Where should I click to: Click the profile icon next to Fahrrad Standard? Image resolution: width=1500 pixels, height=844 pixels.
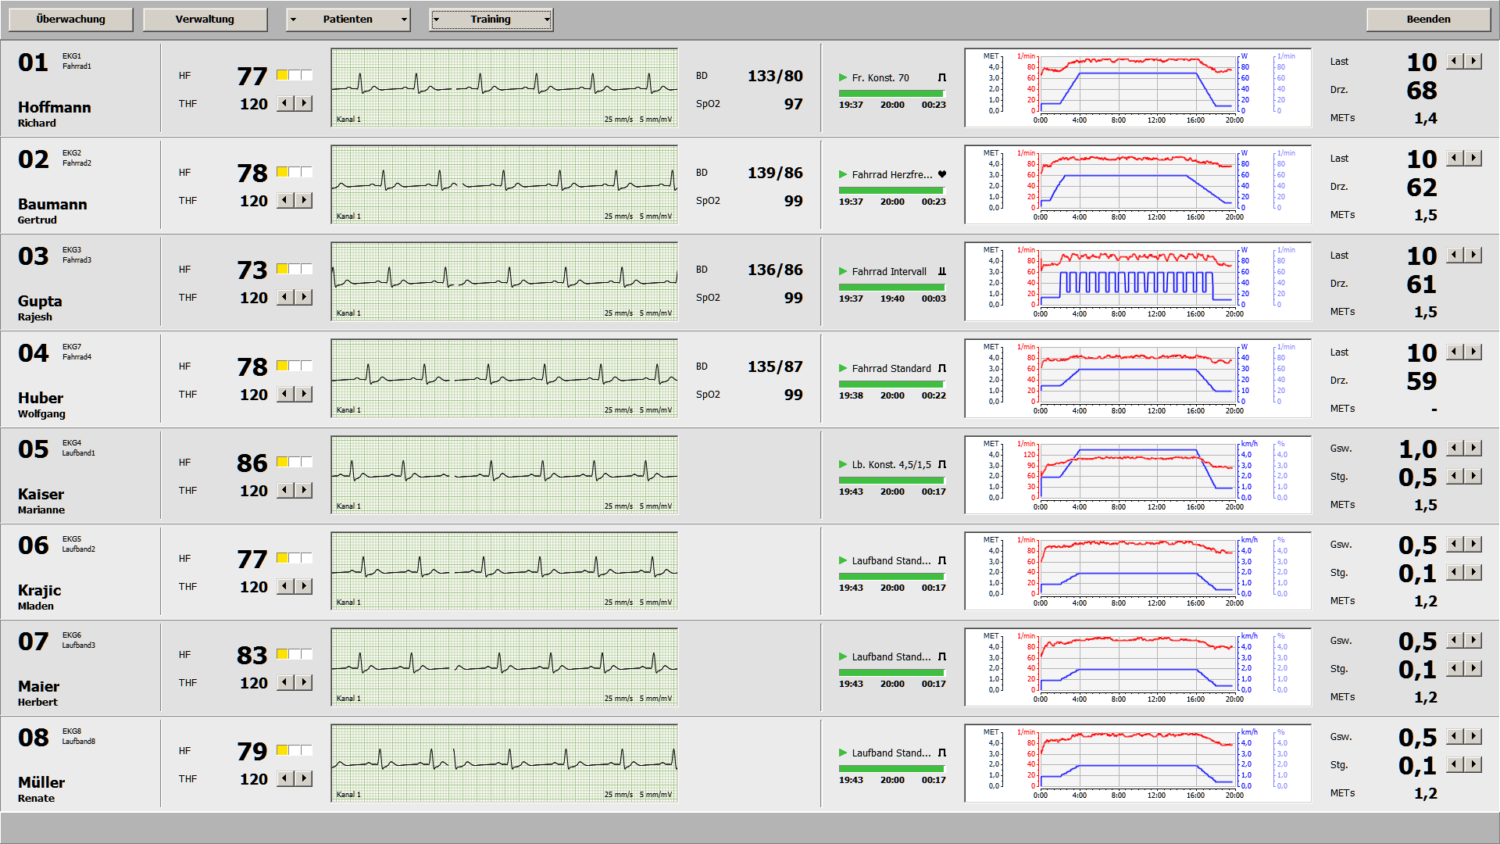point(942,369)
